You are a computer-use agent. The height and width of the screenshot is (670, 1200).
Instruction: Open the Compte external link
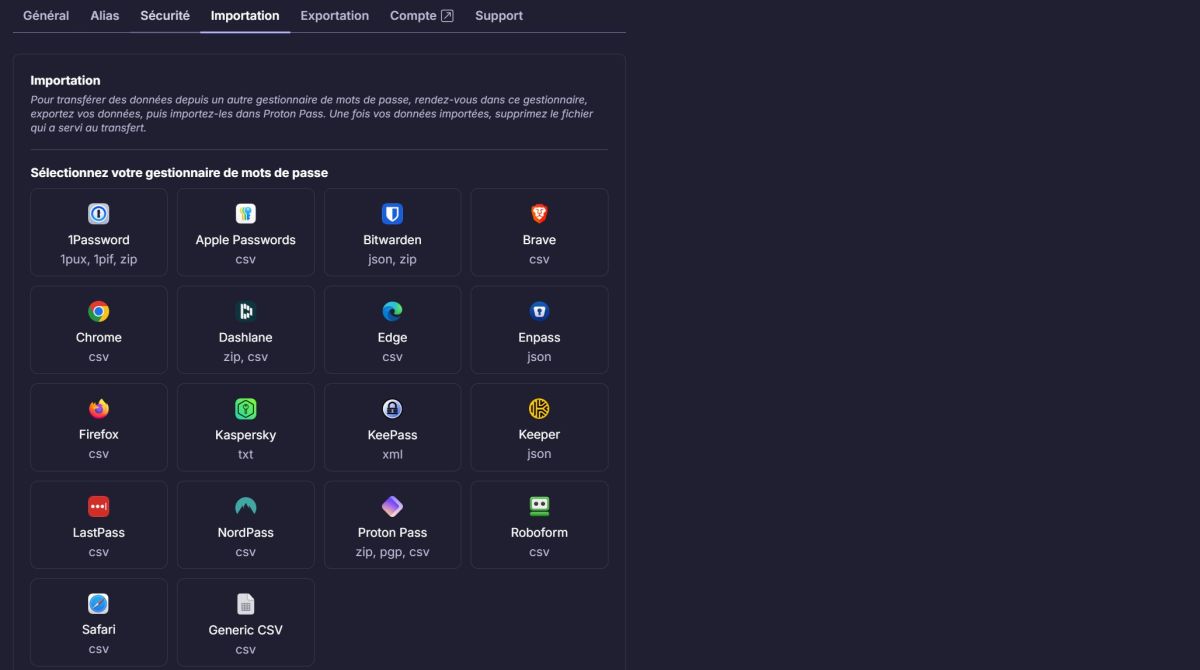[x=421, y=16]
